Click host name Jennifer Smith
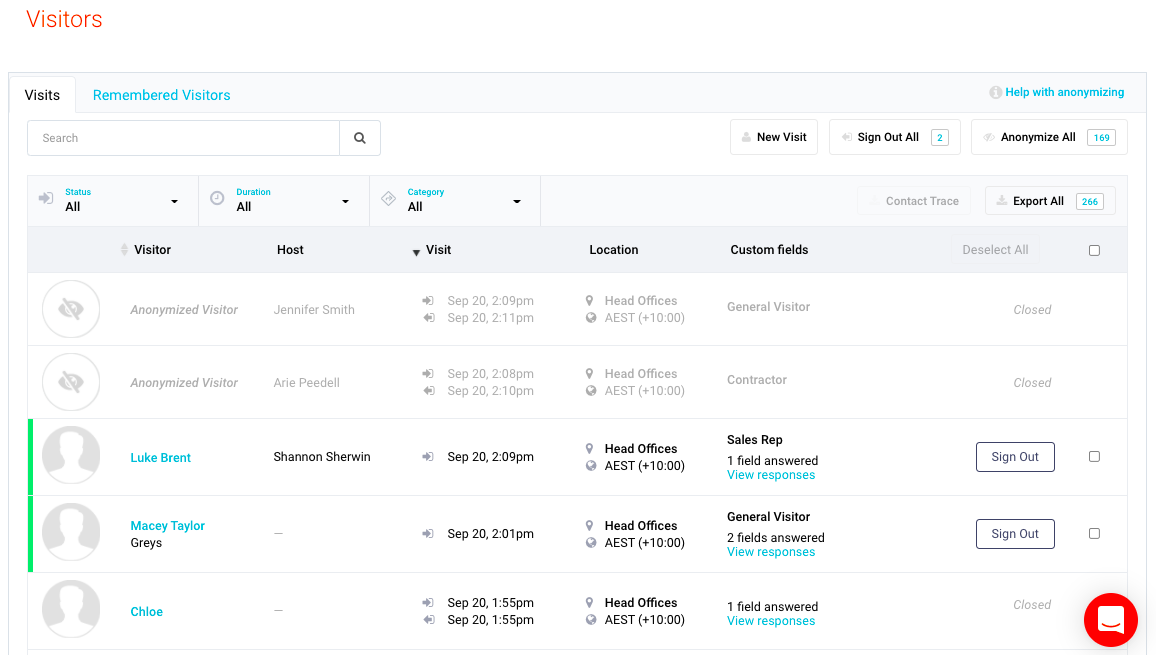This screenshot has width=1156, height=655. click(x=314, y=310)
